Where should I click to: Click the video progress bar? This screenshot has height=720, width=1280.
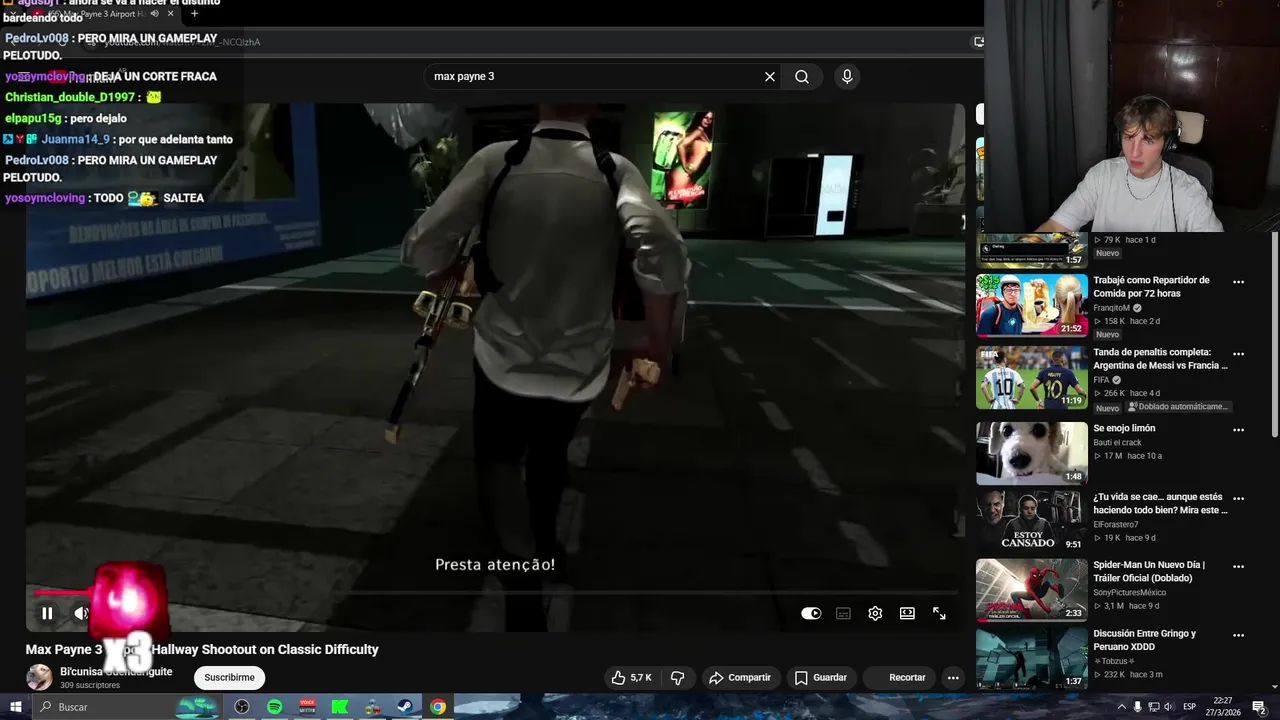point(495,592)
